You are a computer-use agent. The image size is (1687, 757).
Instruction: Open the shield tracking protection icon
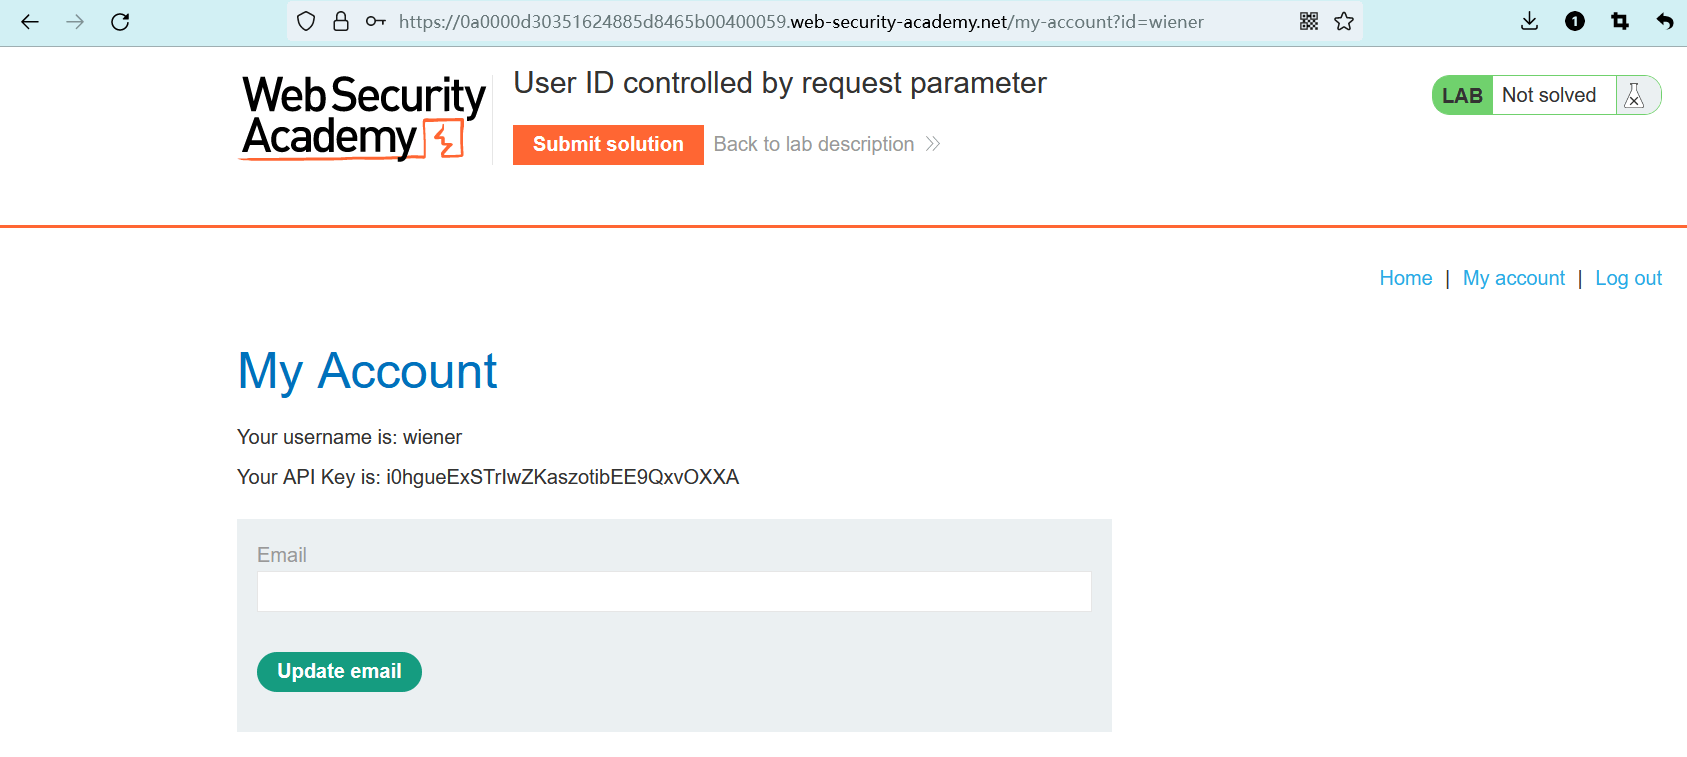click(x=307, y=22)
